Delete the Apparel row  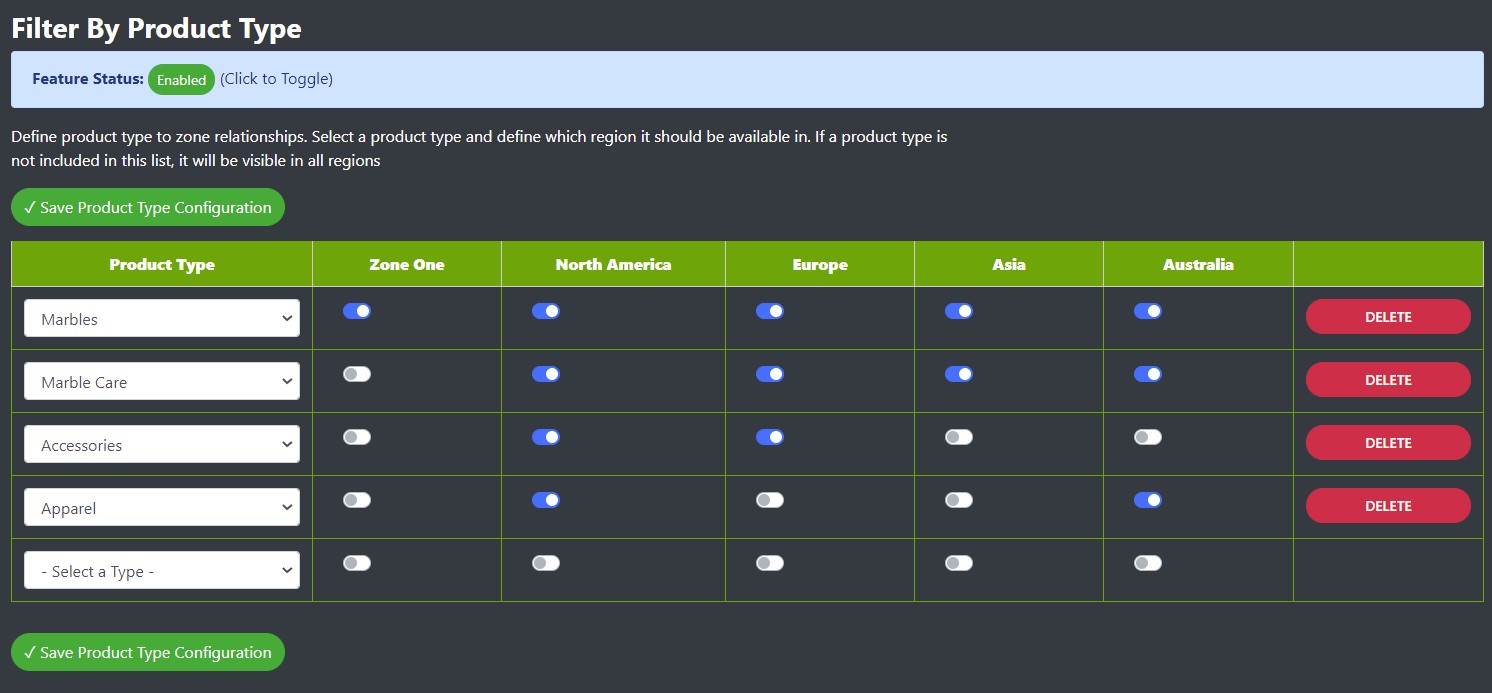[x=1388, y=506]
